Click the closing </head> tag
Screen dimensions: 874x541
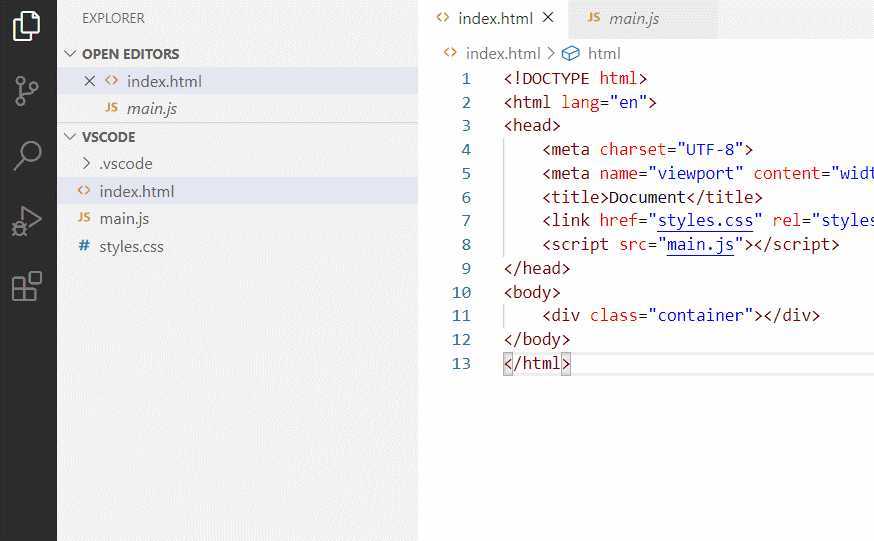(537, 269)
